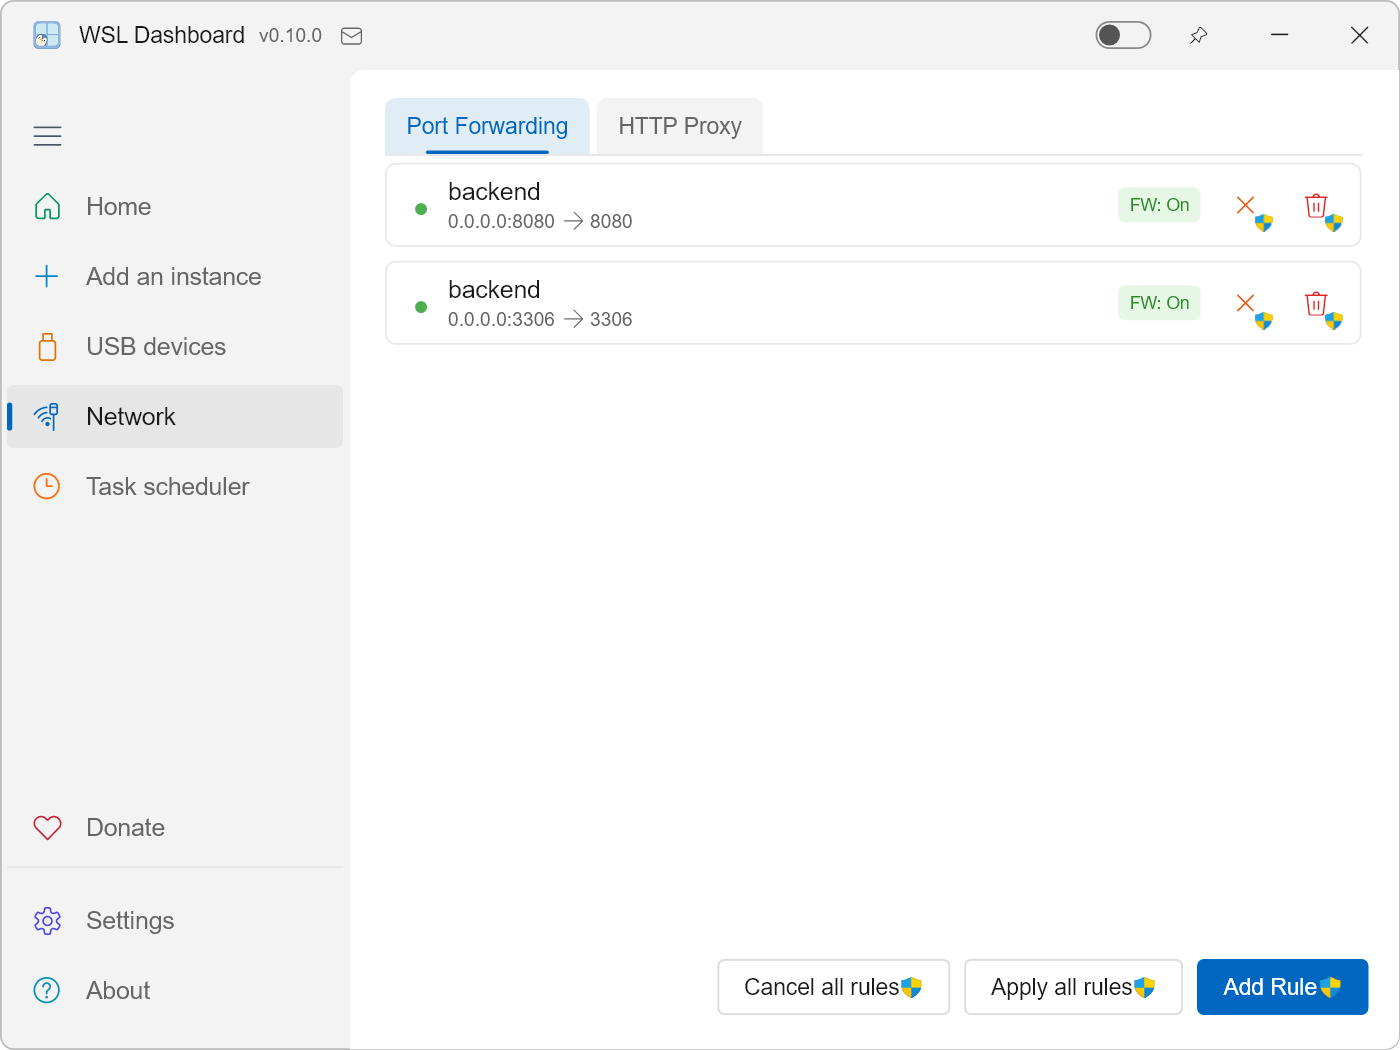Open the Donate page
The image size is (1400, 1050).
click(175, 828)
